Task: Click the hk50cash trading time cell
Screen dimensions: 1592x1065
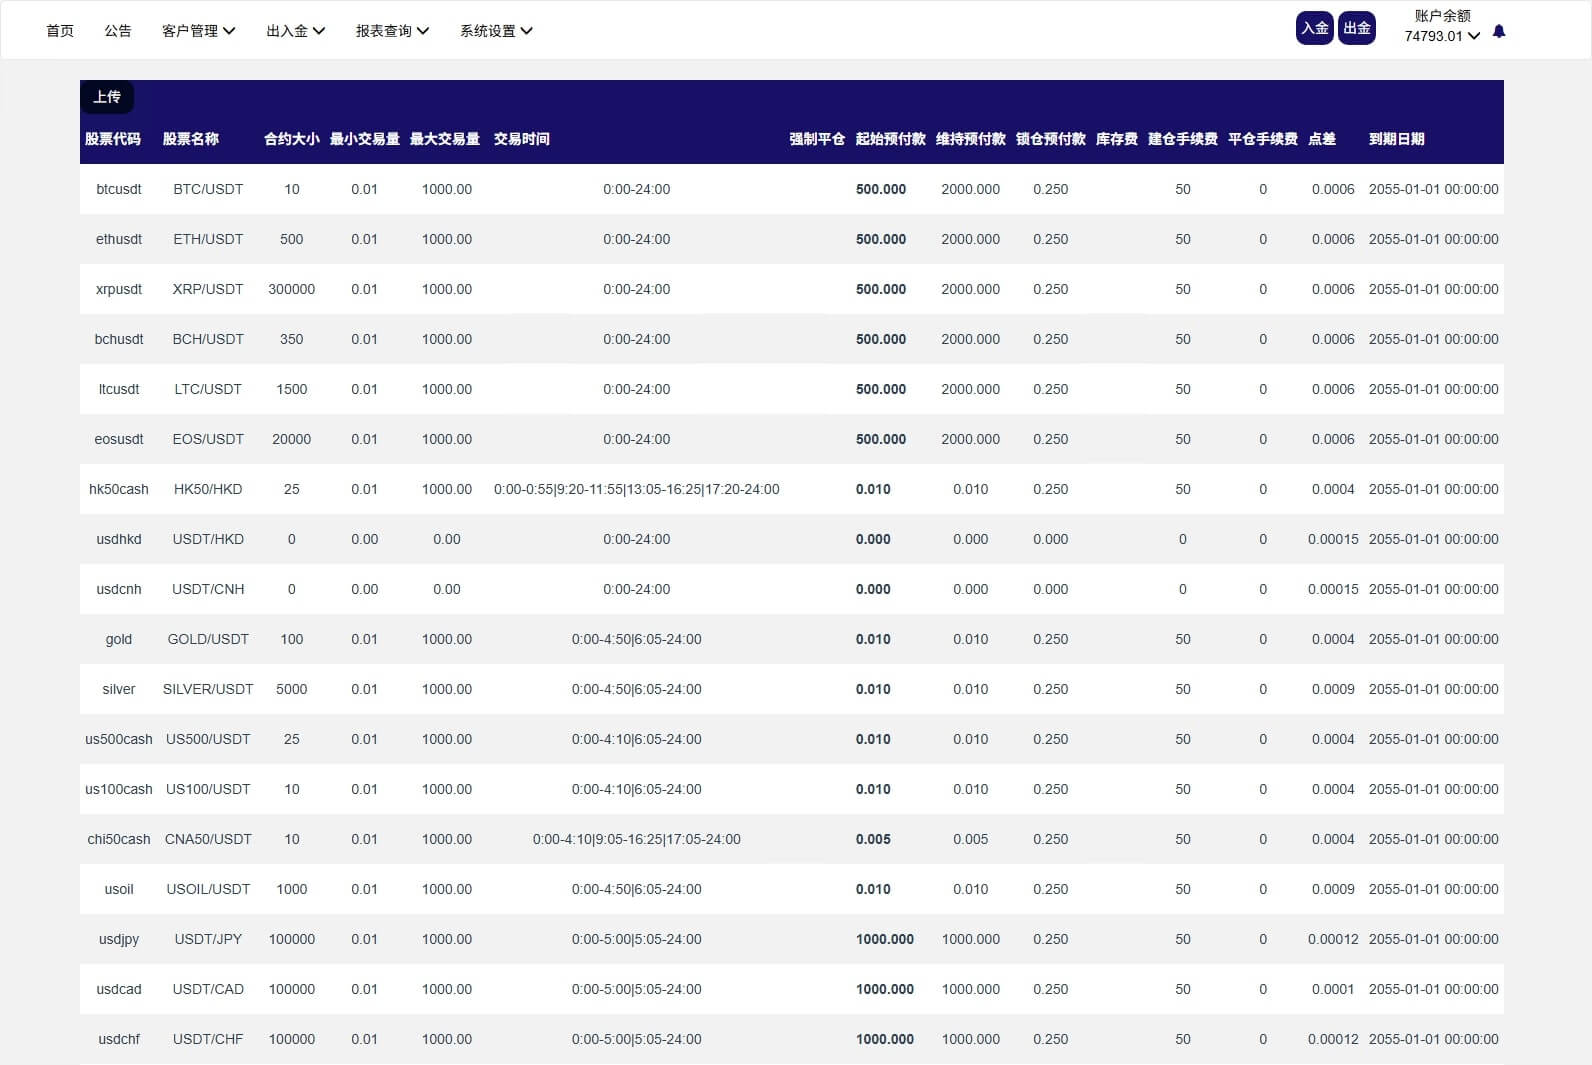Action: point(637,489)
